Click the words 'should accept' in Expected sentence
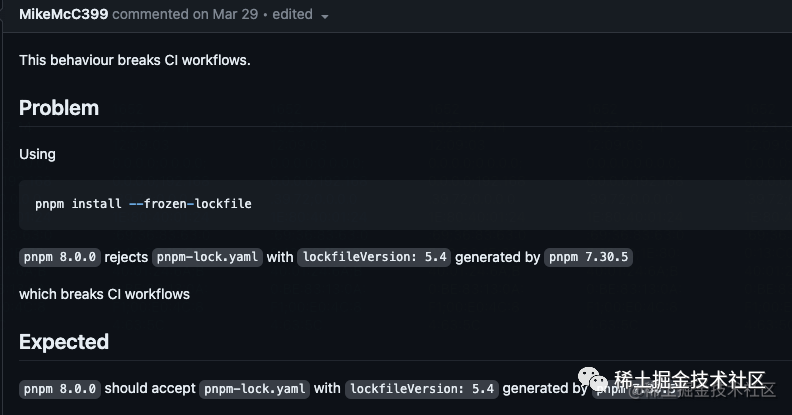Screen dimensions: 792x415 pyautogui.click(x=150, y=388)
